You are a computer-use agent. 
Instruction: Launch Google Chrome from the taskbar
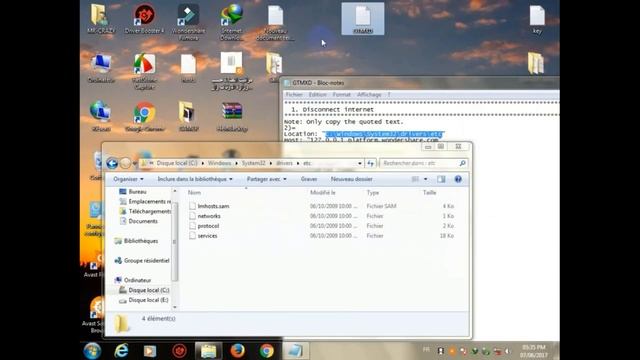coord(267,351)
